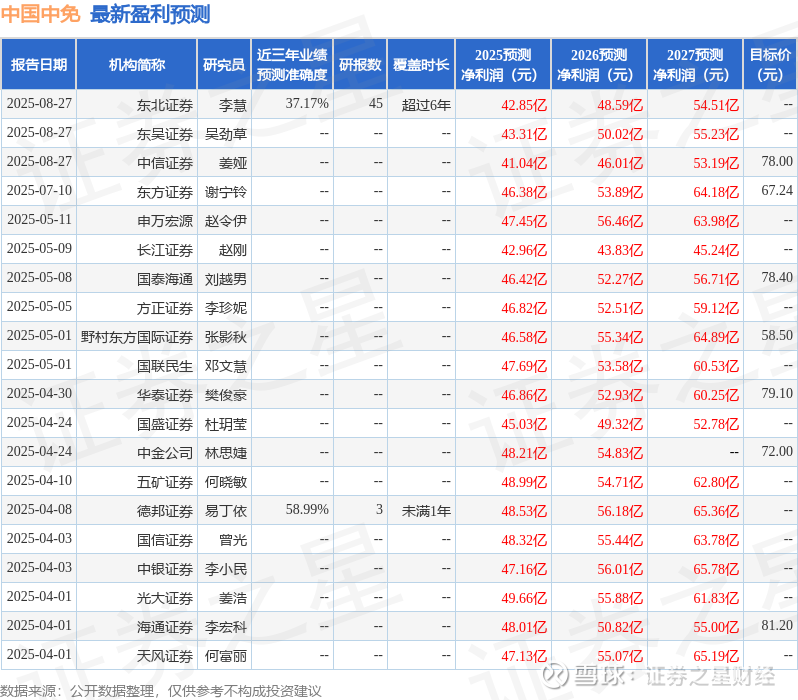
Task: Click the 37.17% accuracy value
Action: [307, 103]
